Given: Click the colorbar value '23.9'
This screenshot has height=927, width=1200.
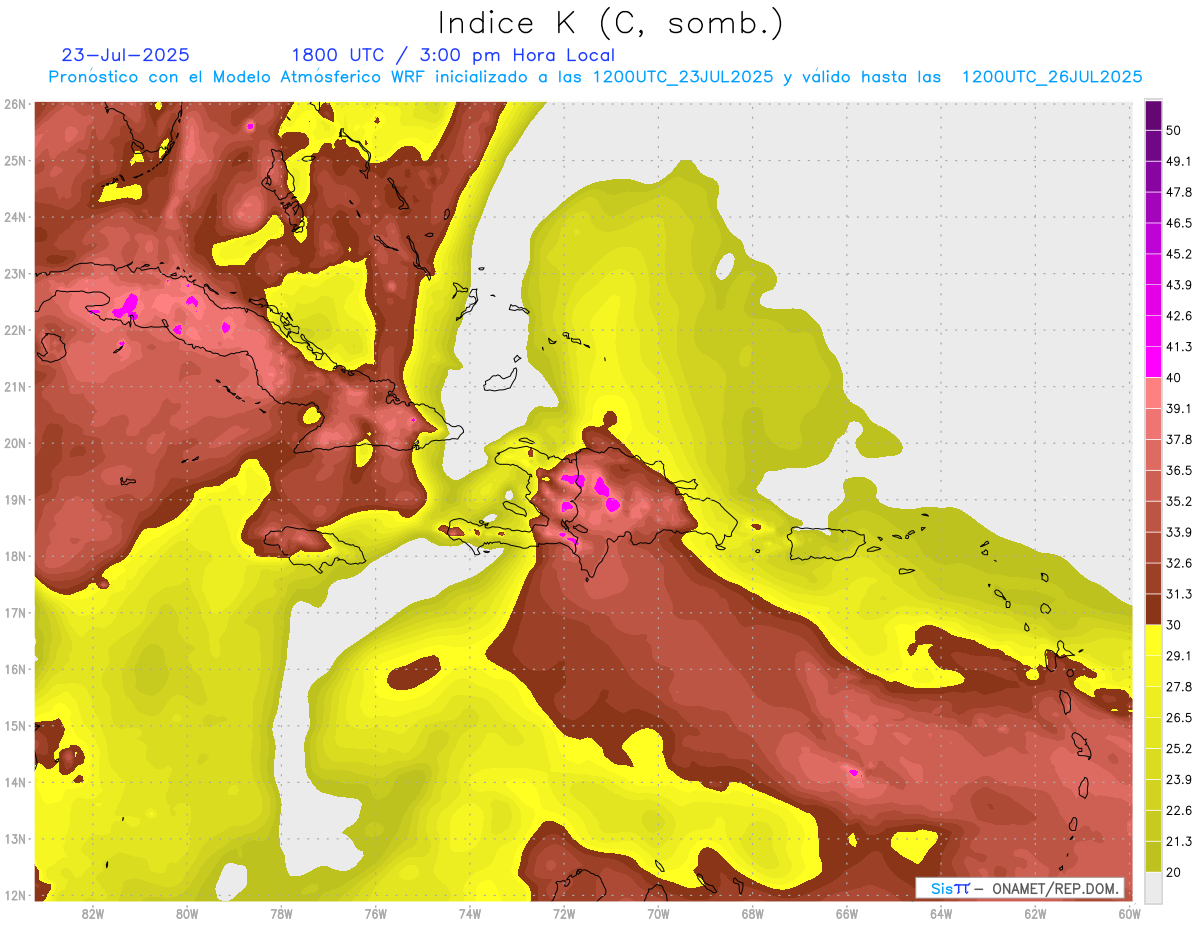Looking at the screenshot, I should tap(1179, 780).
